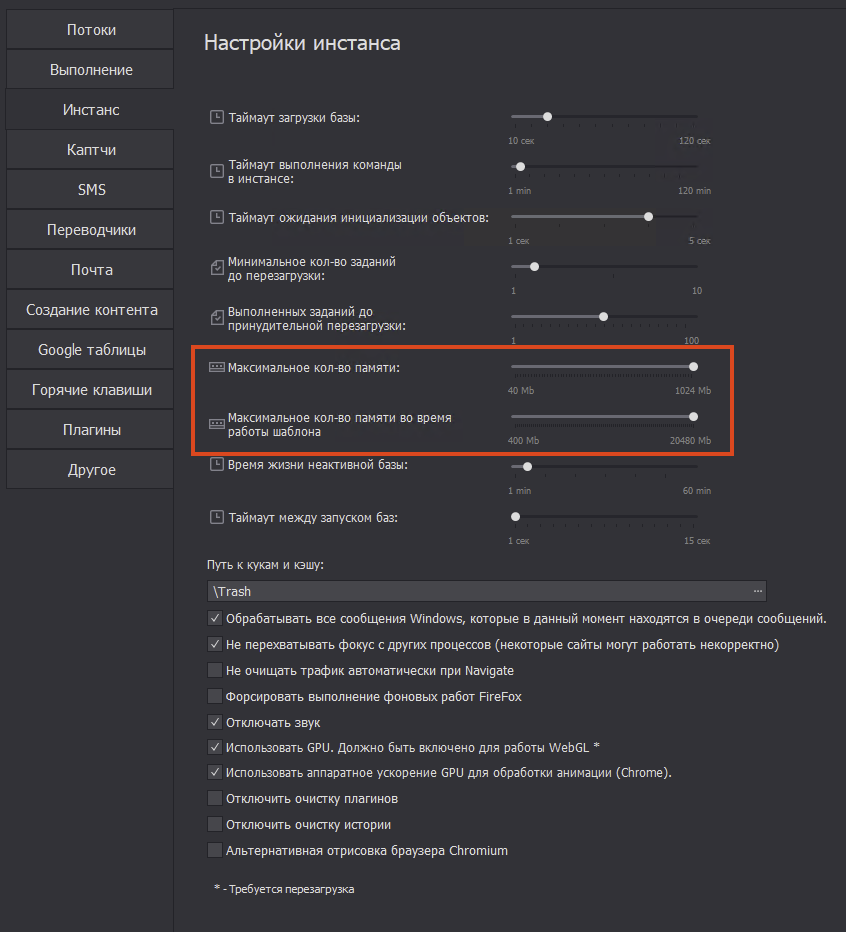Click the clock icon beside Таймаут выполнения команды
Image resolution: width=846 pixels, height=932 pixels.
coord(217,171)
